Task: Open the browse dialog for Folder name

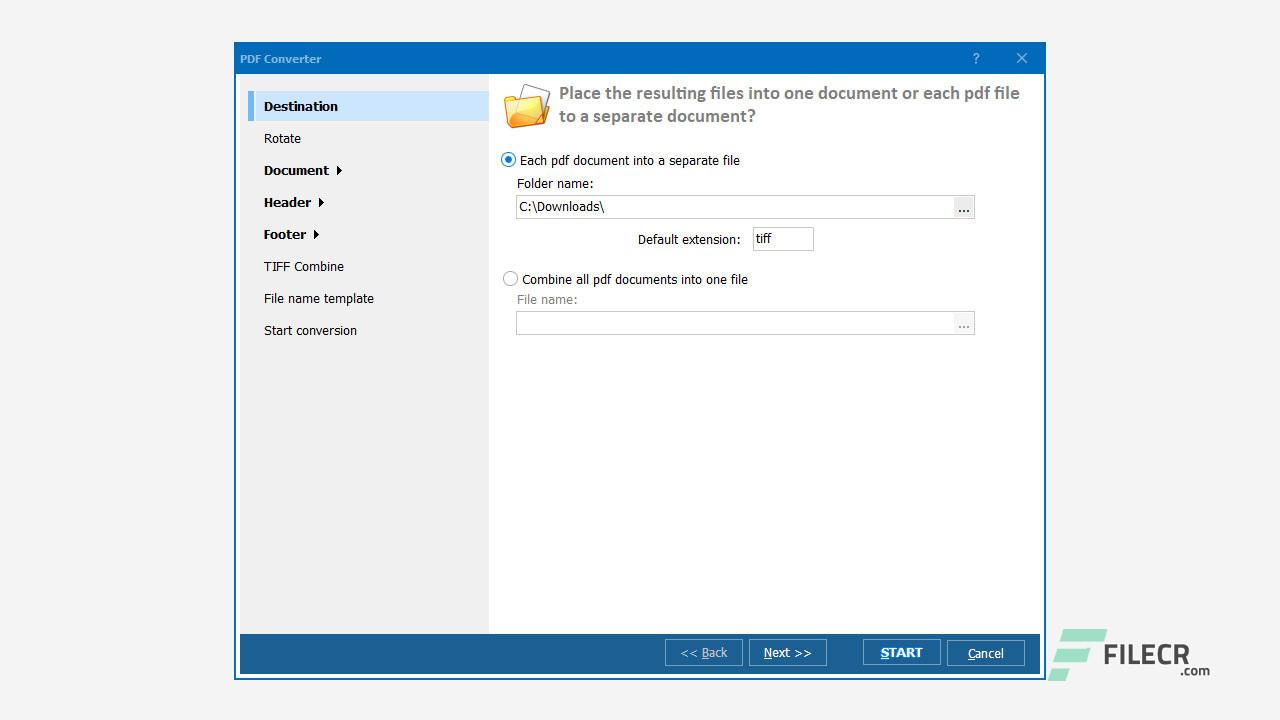Action: [x=963, y=207]
